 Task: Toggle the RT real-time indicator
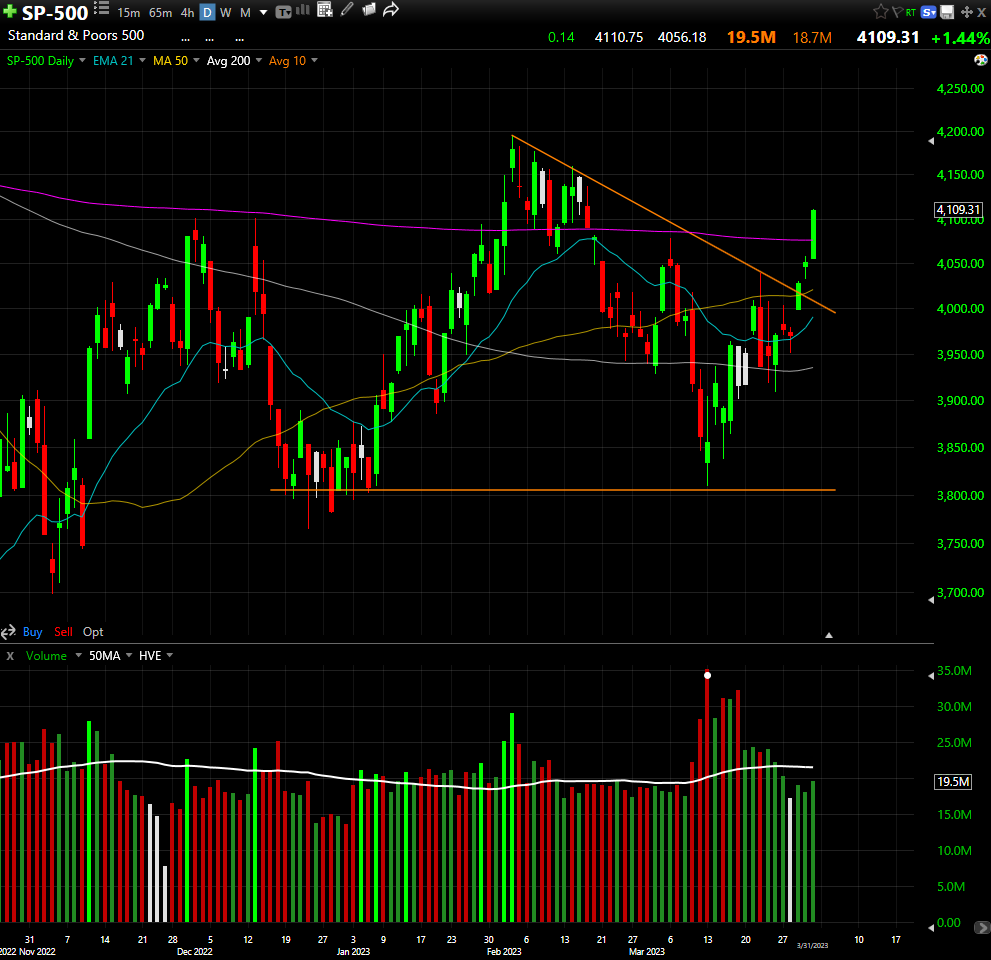pos(911,12)
